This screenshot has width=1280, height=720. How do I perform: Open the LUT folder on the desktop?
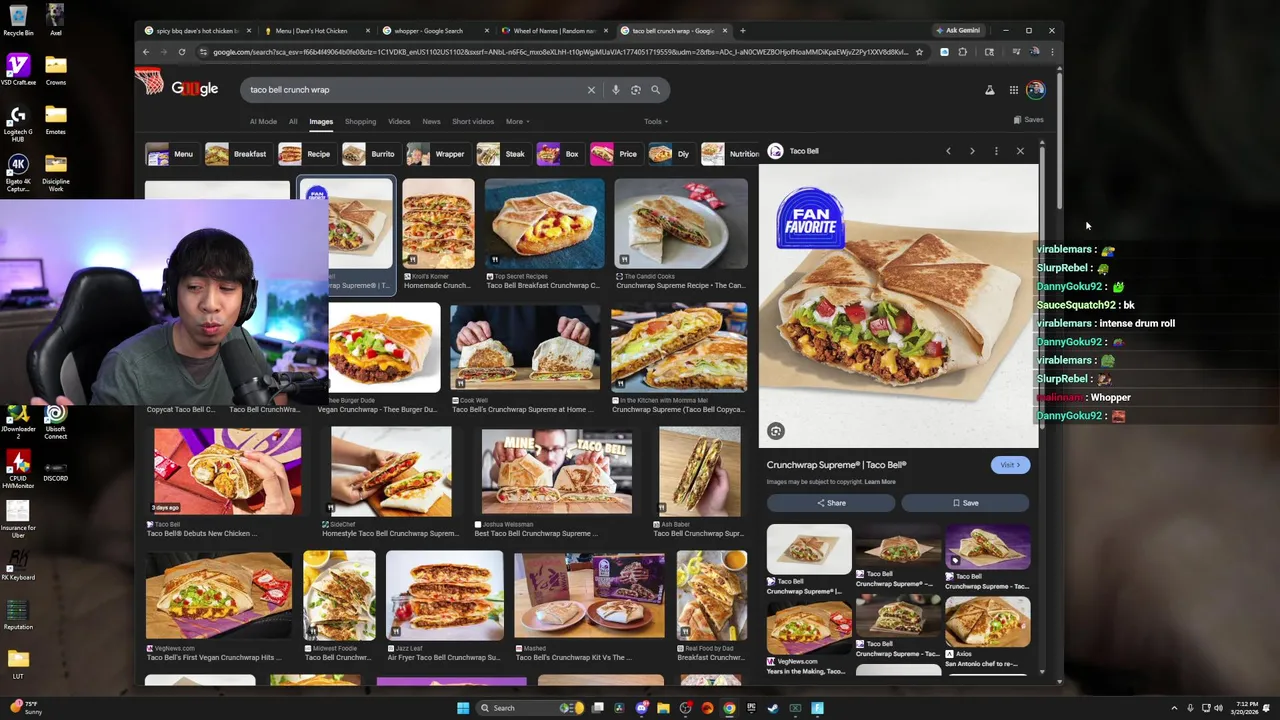(18, 663)
